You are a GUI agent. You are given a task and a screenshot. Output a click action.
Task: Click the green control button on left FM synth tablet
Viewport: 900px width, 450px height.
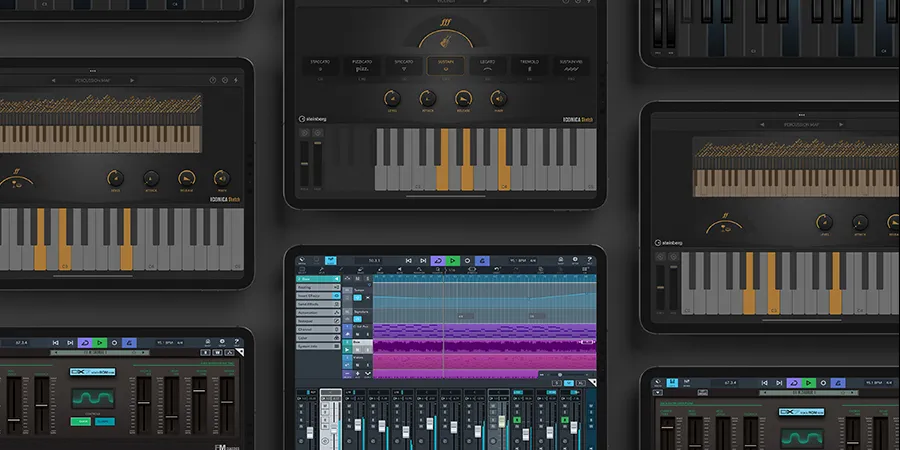(x=81, y=422)
